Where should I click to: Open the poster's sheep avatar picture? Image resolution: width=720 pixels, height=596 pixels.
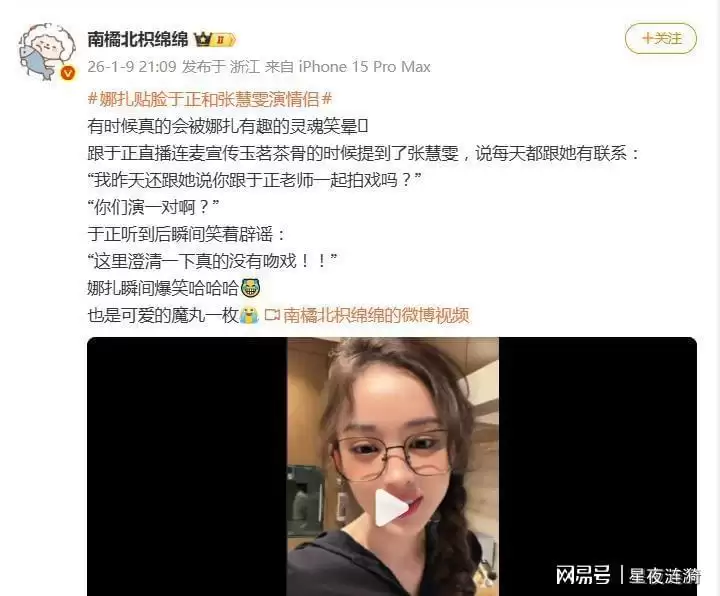[x=46, y=51]
